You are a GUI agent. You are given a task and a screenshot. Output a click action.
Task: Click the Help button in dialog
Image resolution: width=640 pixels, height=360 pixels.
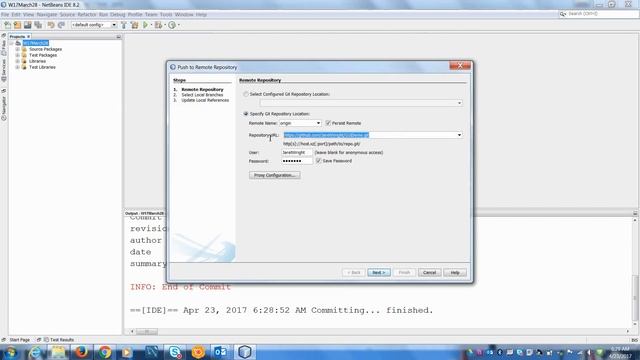point(455,272)
